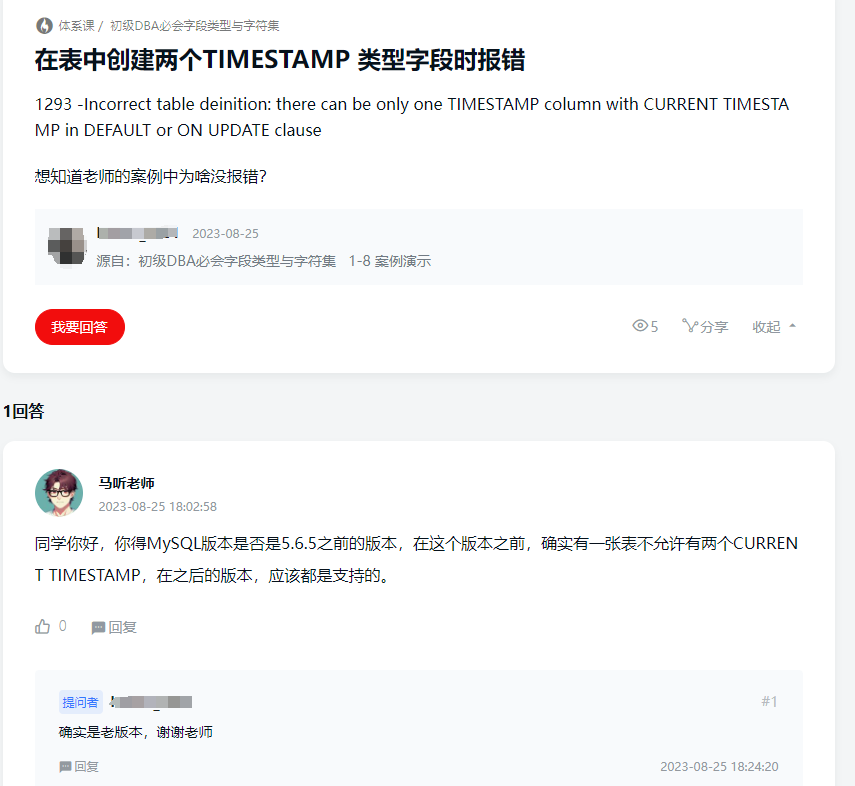Click the blurred asker avatar in question card
The height and width of the screenshot is (786, 855).
pos(67,247)
